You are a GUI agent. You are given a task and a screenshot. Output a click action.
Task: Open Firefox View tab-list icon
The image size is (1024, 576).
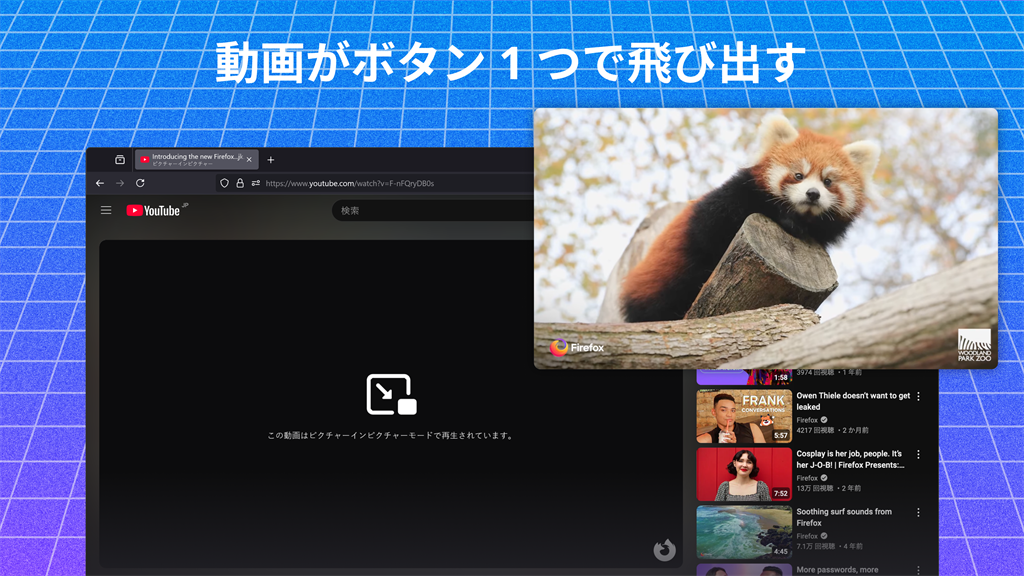click(x=120, y=159)
